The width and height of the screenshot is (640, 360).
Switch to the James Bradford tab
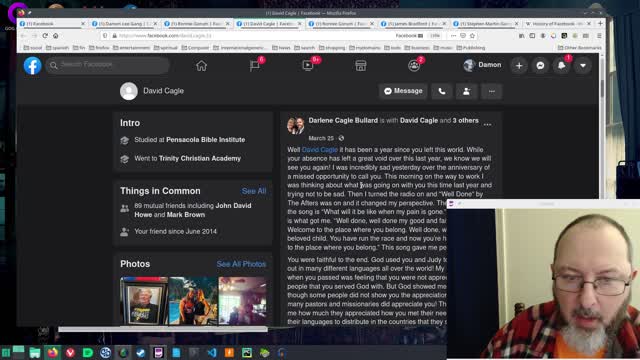[413, 24]
